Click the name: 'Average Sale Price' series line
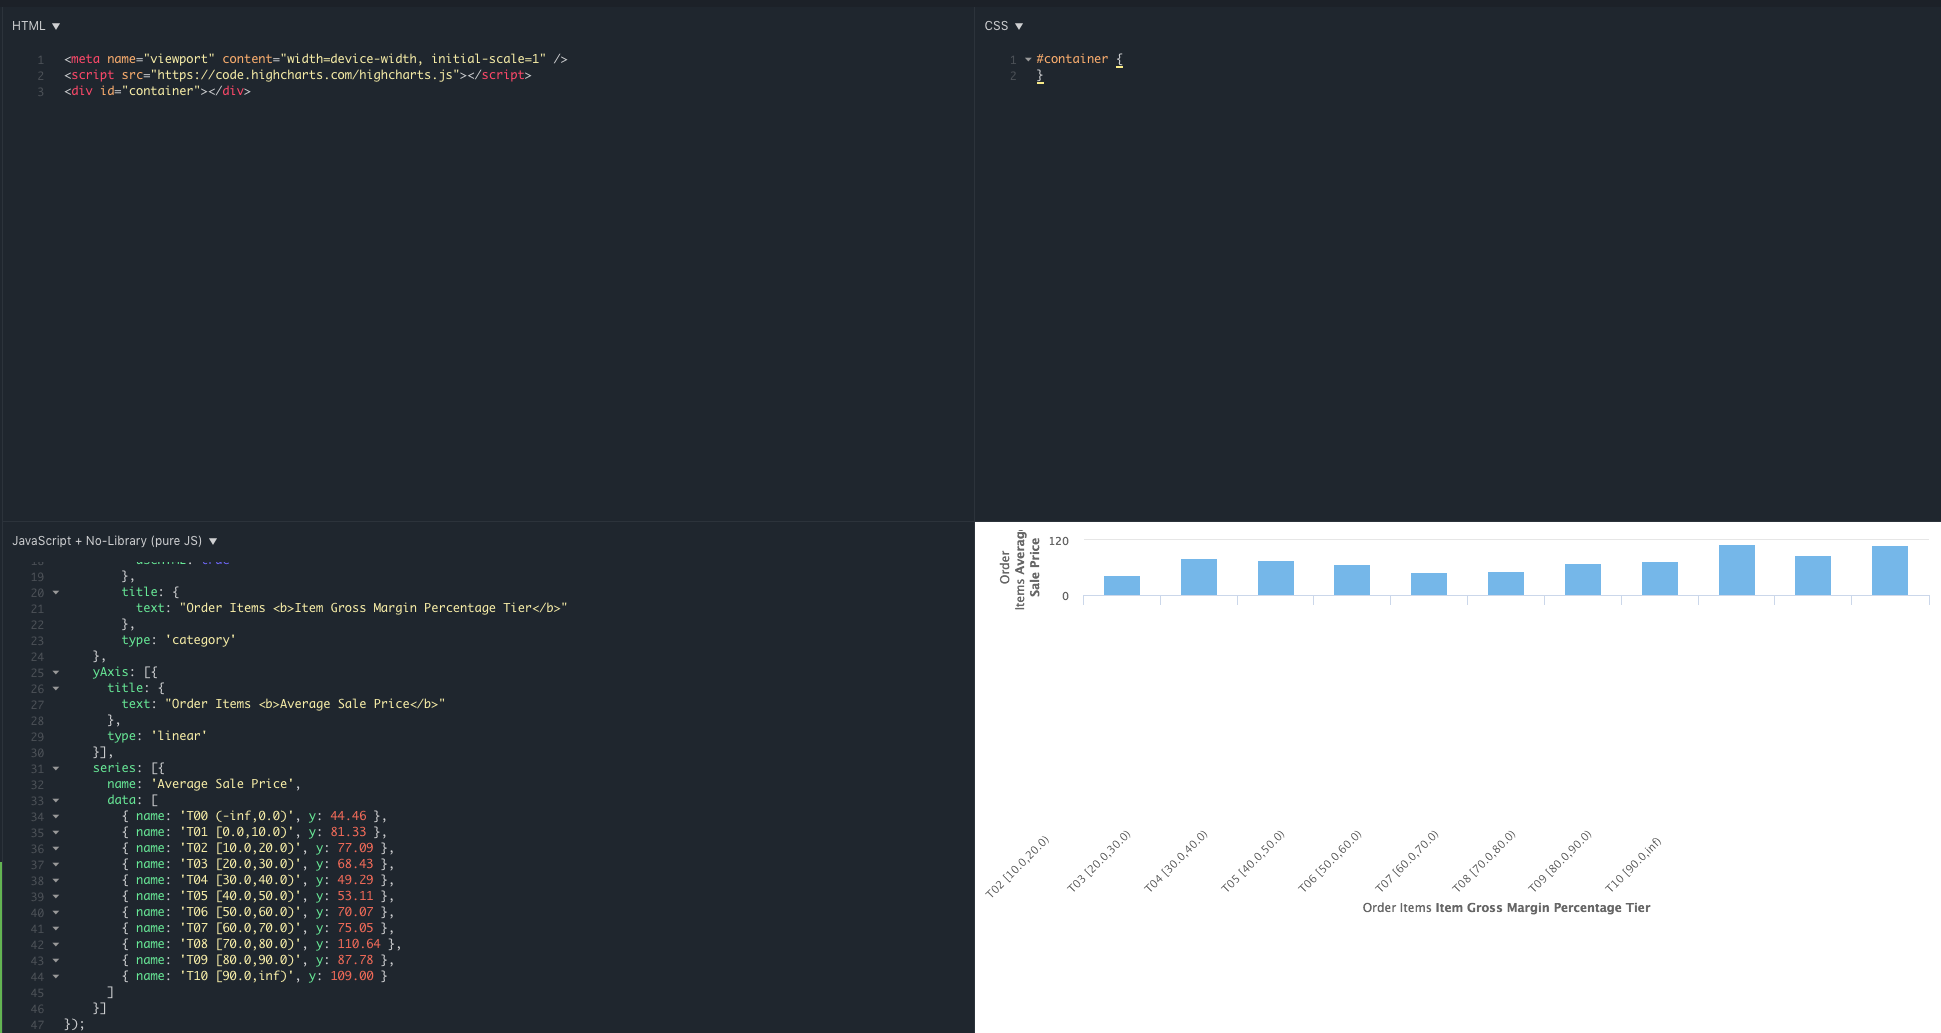The height and width of the screenshot is (1033, 1941). [204, 784]
